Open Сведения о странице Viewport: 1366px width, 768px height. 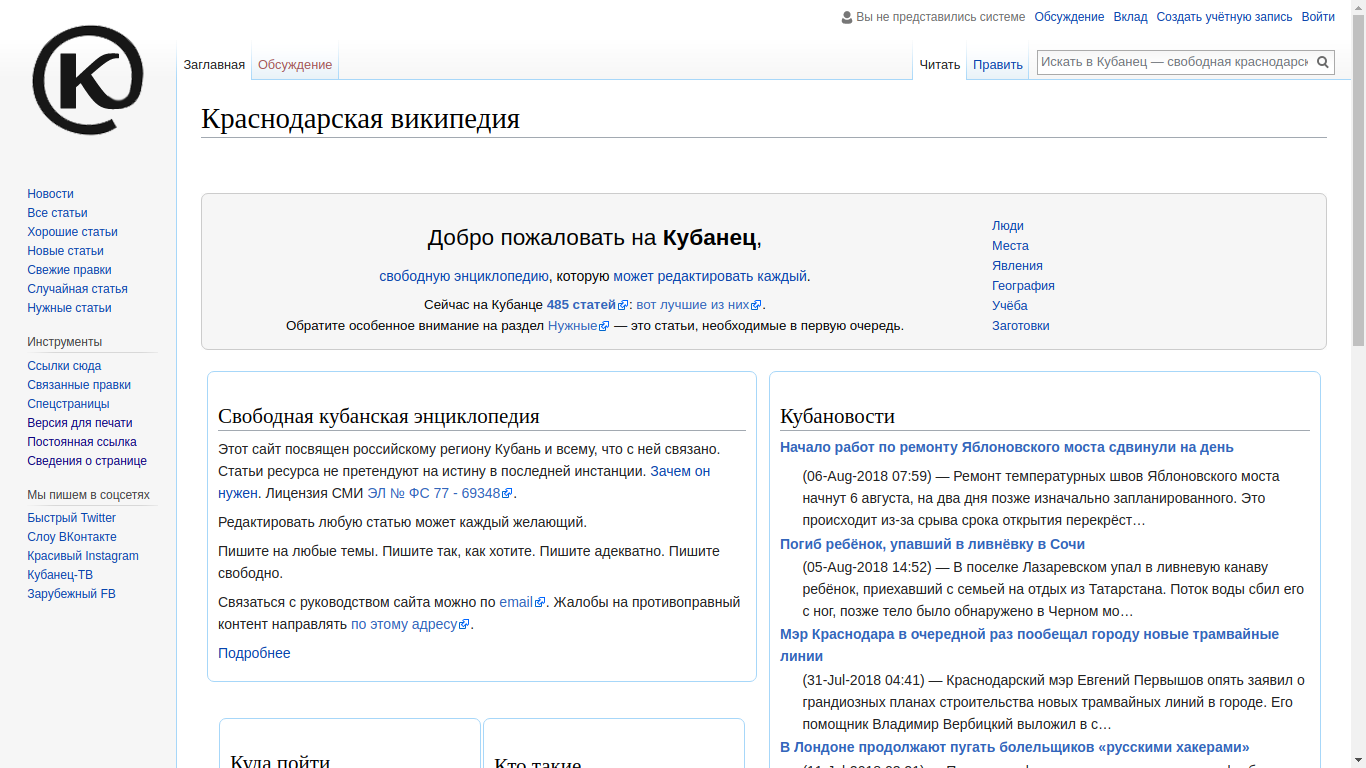[87, 461]
